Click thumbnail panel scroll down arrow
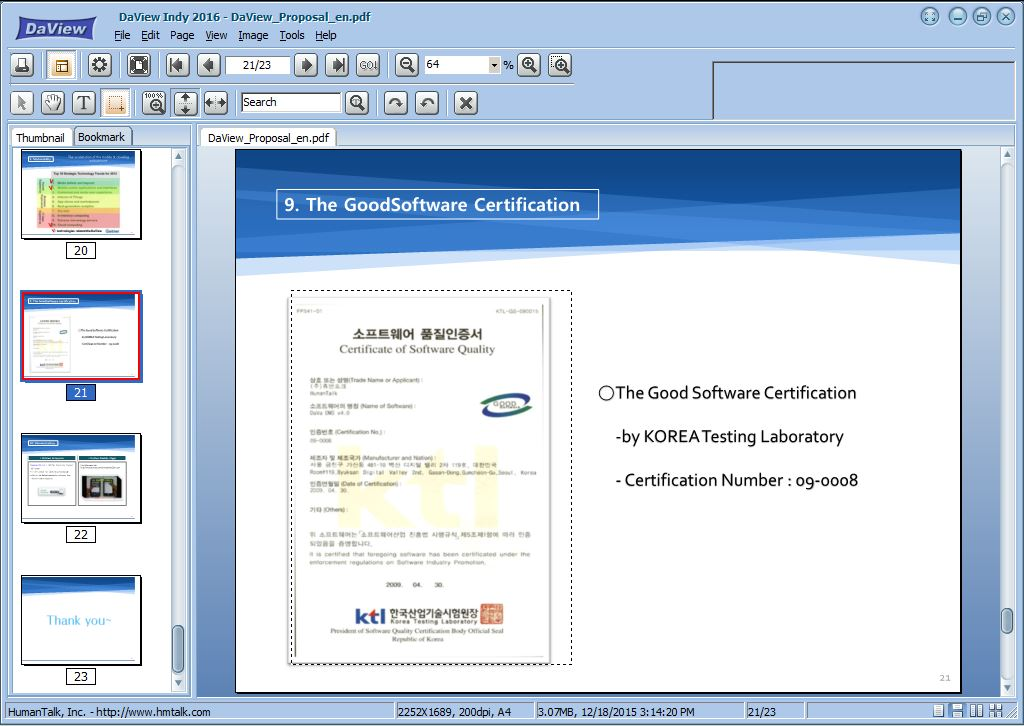Viewport: 1024px width, 726px height. point(178,683)
